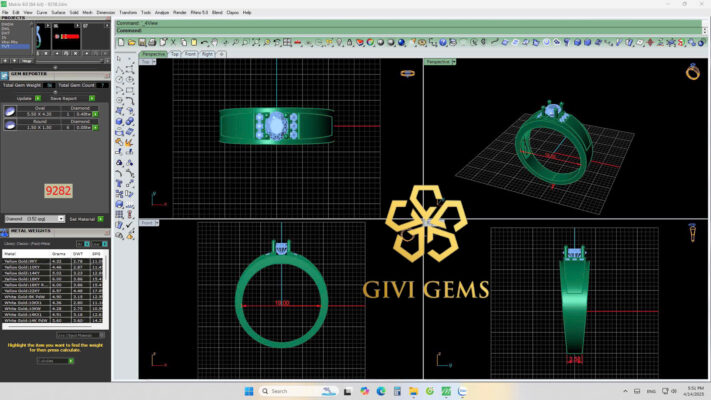Image resolution: width=711 pixels, height=400 pixels.
Task: Click the oval gem thumbnail
Action: tap(10, 111)
